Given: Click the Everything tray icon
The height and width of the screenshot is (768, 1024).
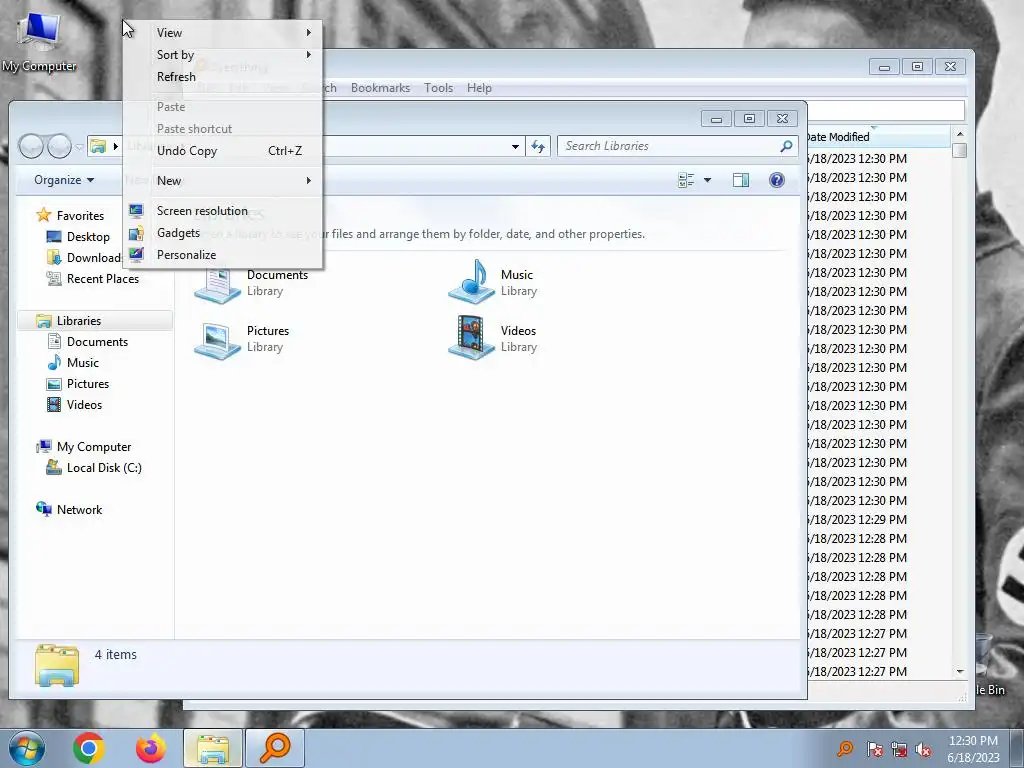Looking at the screenshot, I should pyautogui.click(x=845, y=749).
